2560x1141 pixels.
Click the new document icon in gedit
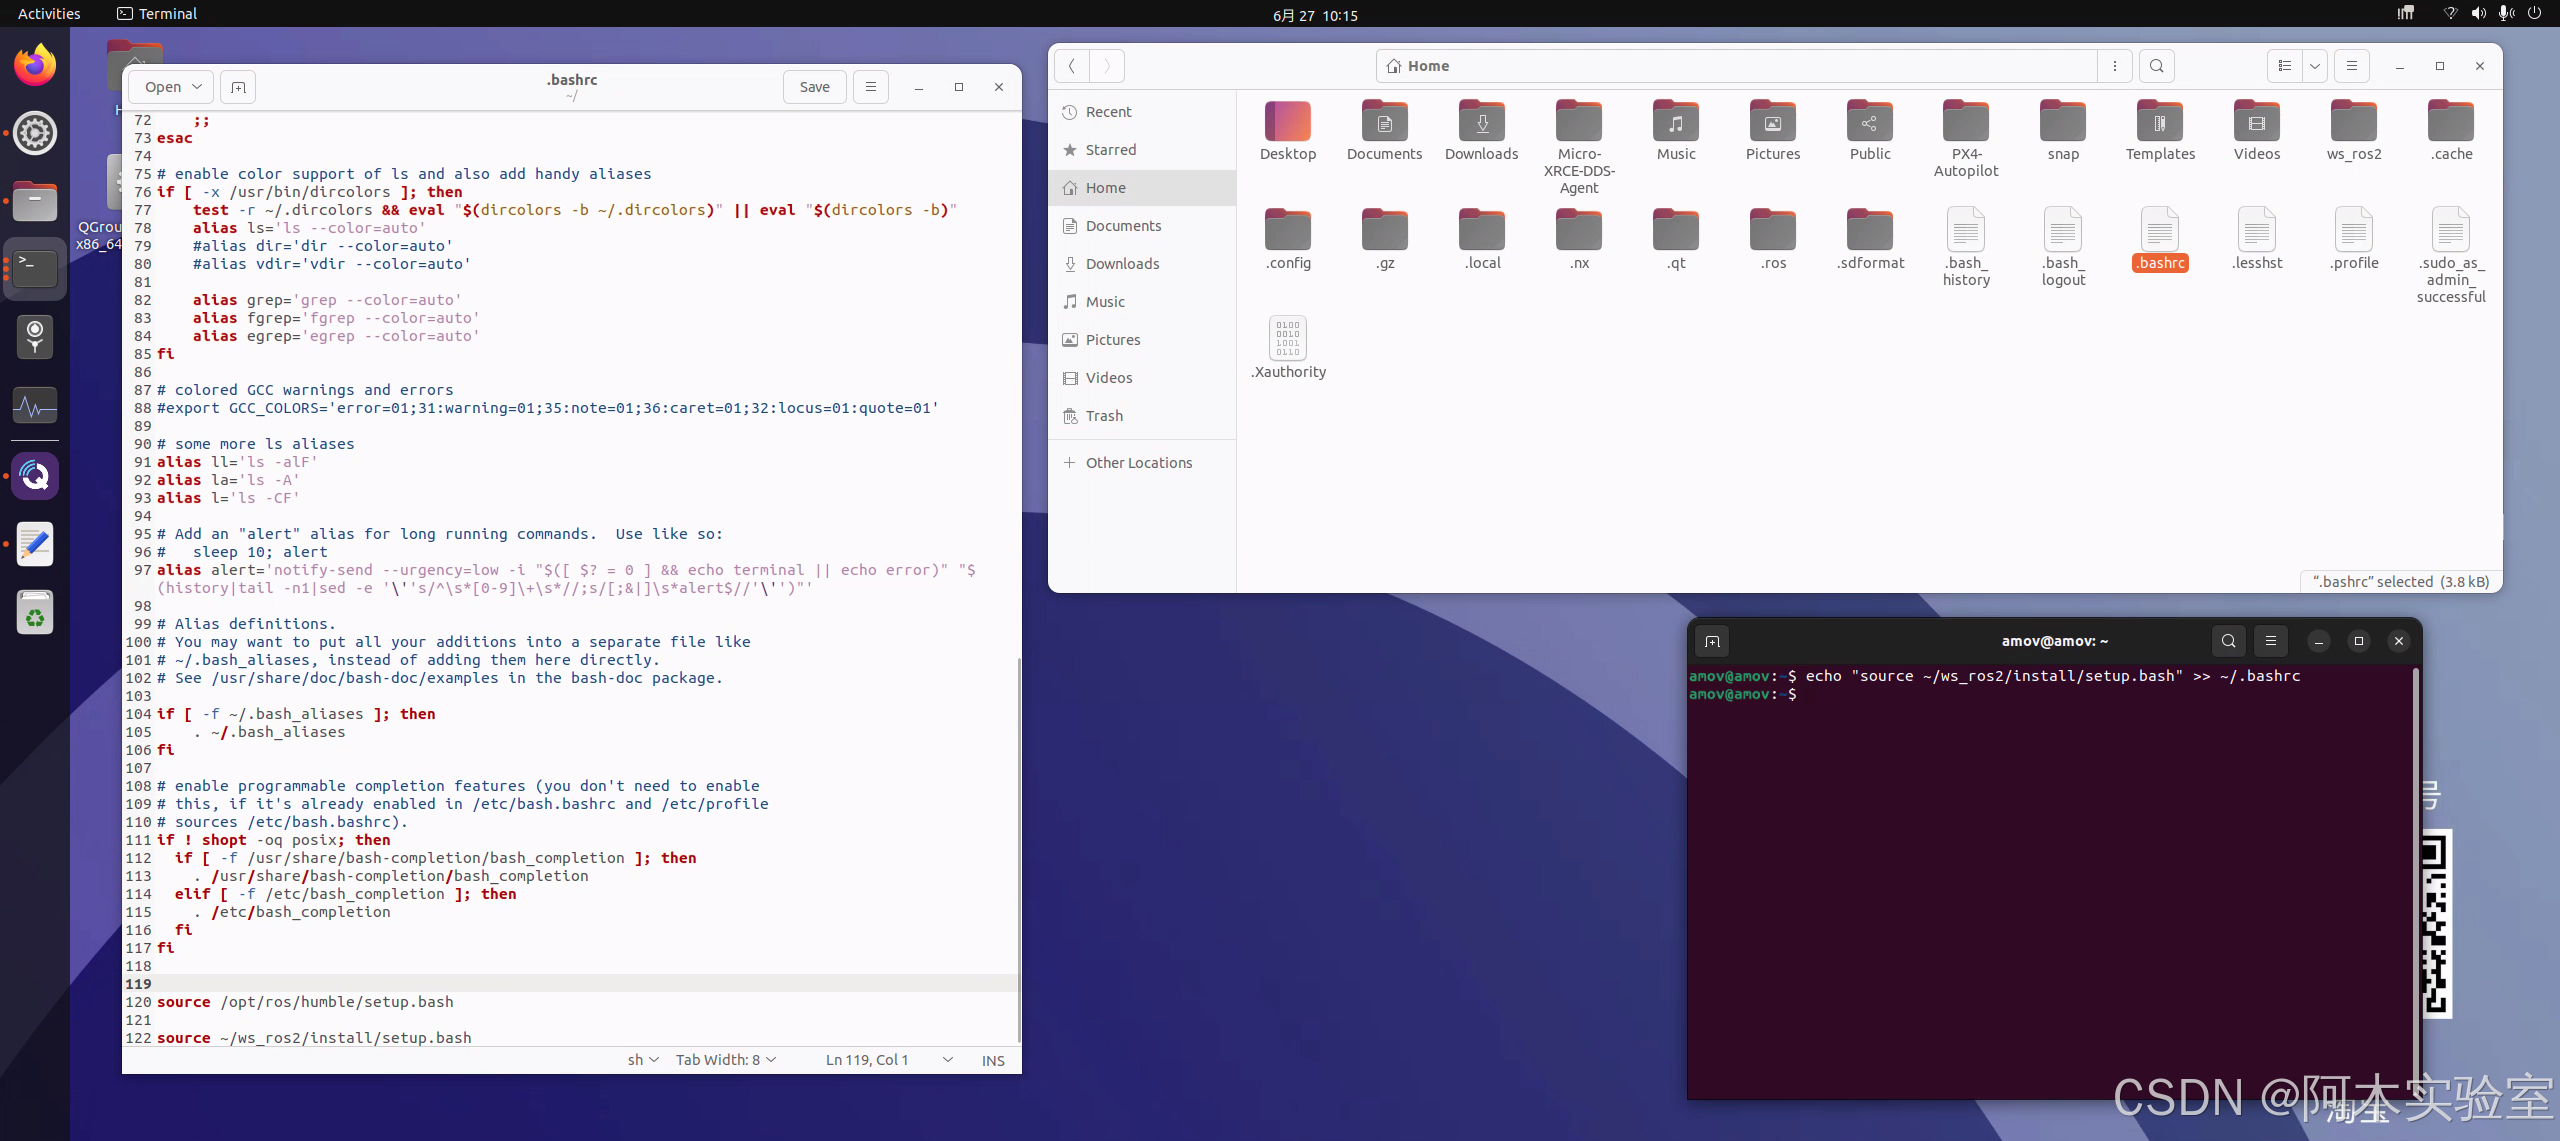(x=238, y=87)
